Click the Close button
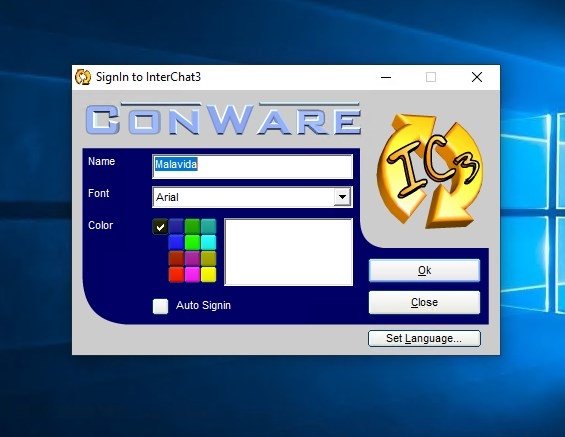 point(424,302)
